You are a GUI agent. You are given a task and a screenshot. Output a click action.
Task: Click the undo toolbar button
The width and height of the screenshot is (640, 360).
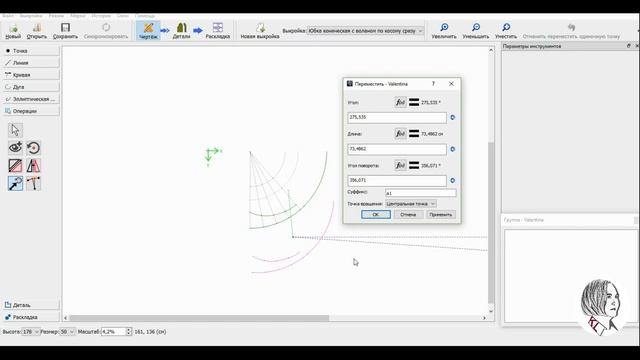(571, 31)
